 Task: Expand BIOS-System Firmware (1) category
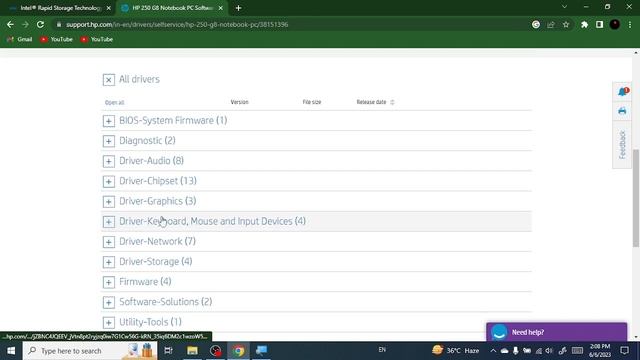point(109,121)
